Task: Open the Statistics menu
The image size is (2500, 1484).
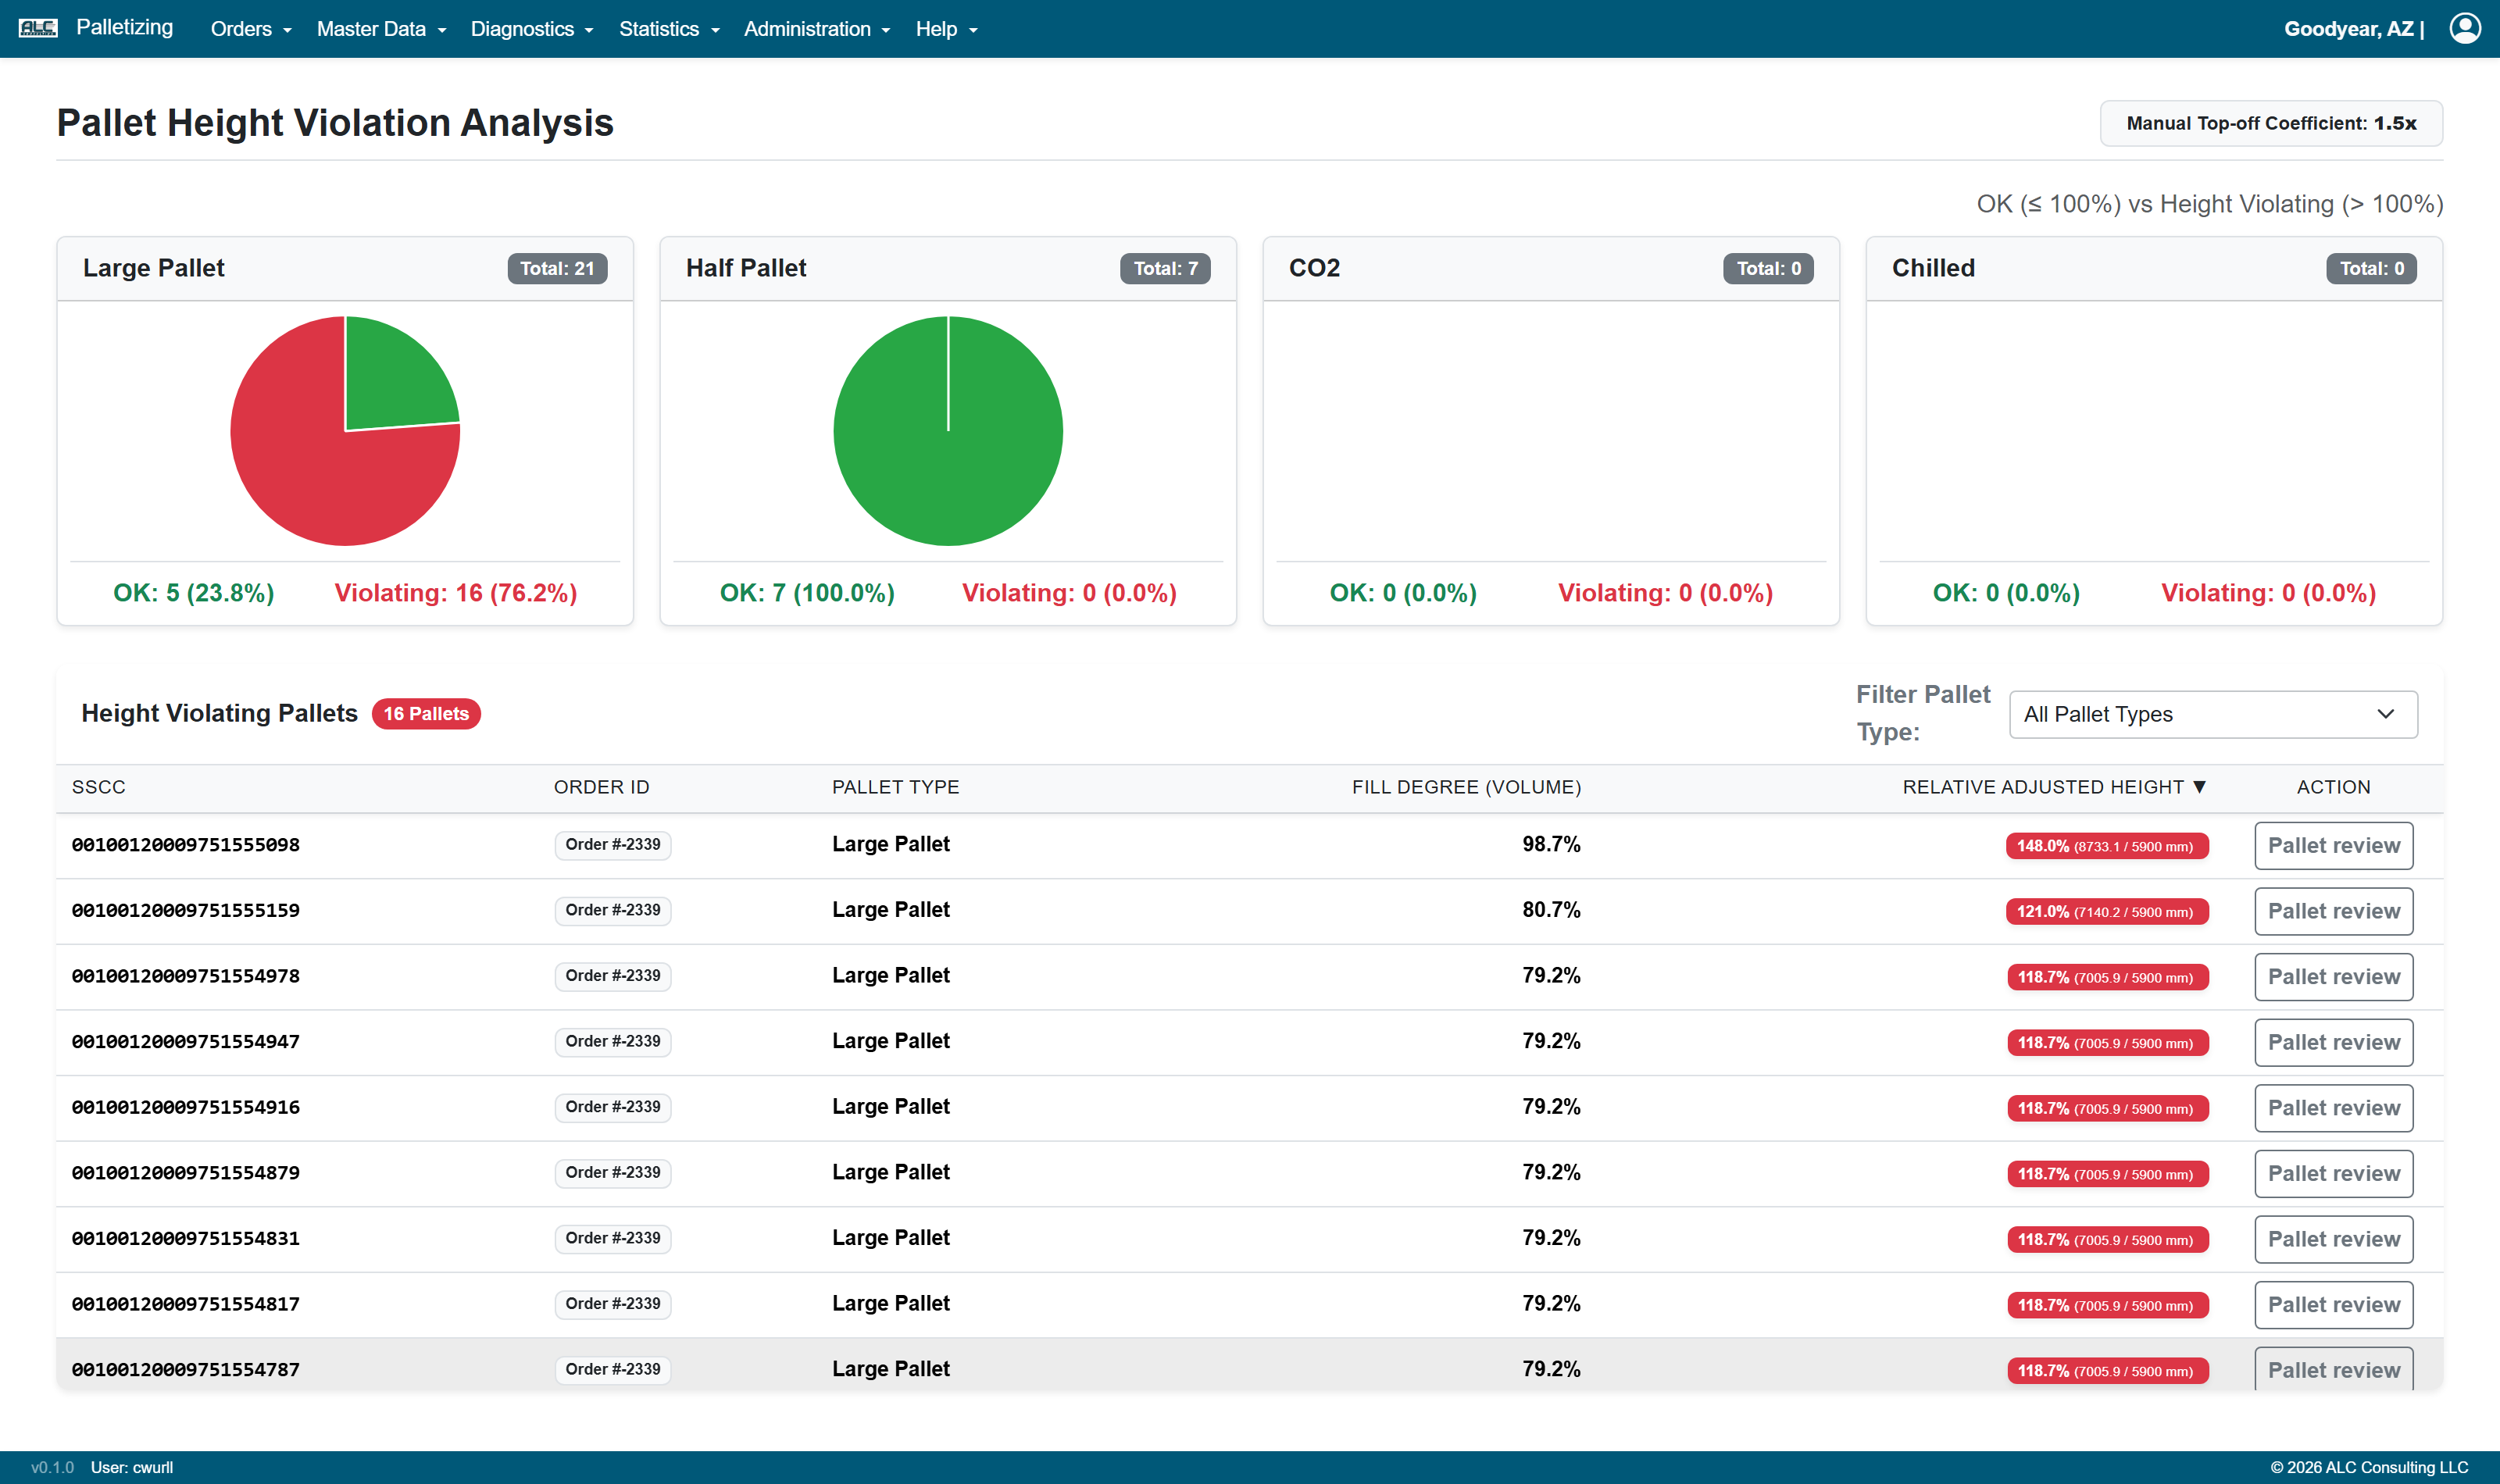Action: click(669, 29)
